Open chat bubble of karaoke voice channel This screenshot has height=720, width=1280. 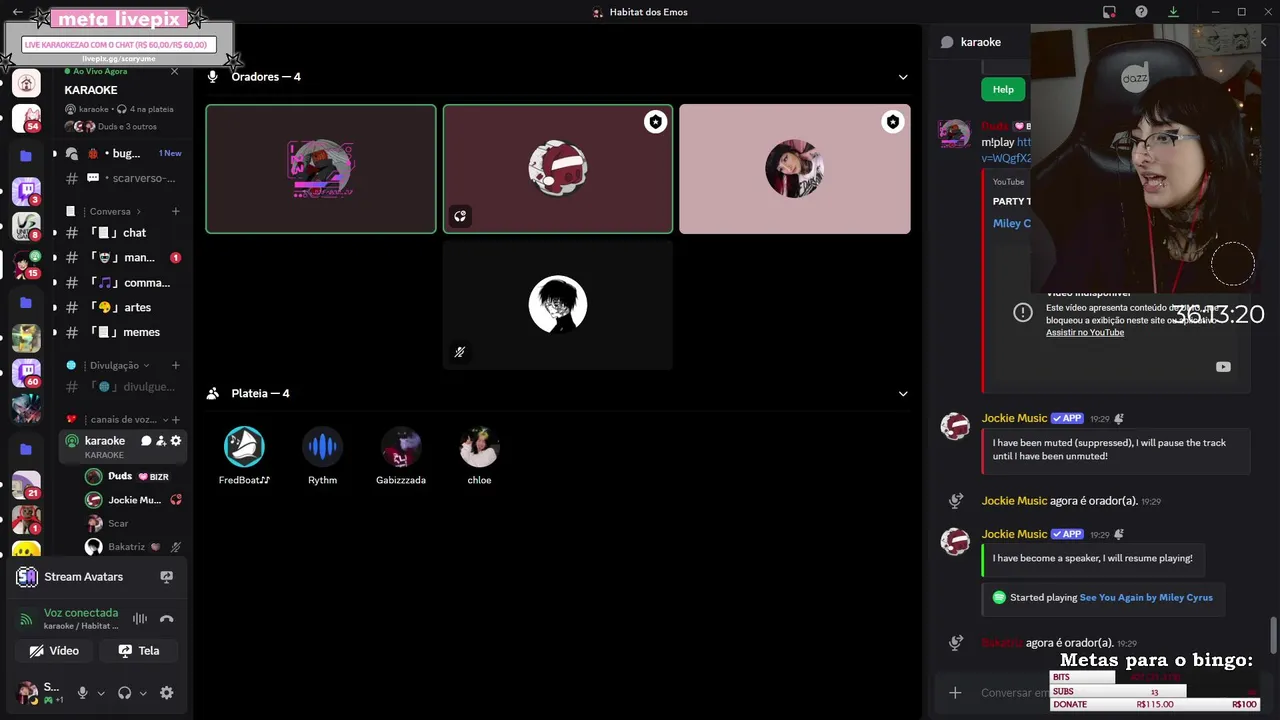pos(146,441)
